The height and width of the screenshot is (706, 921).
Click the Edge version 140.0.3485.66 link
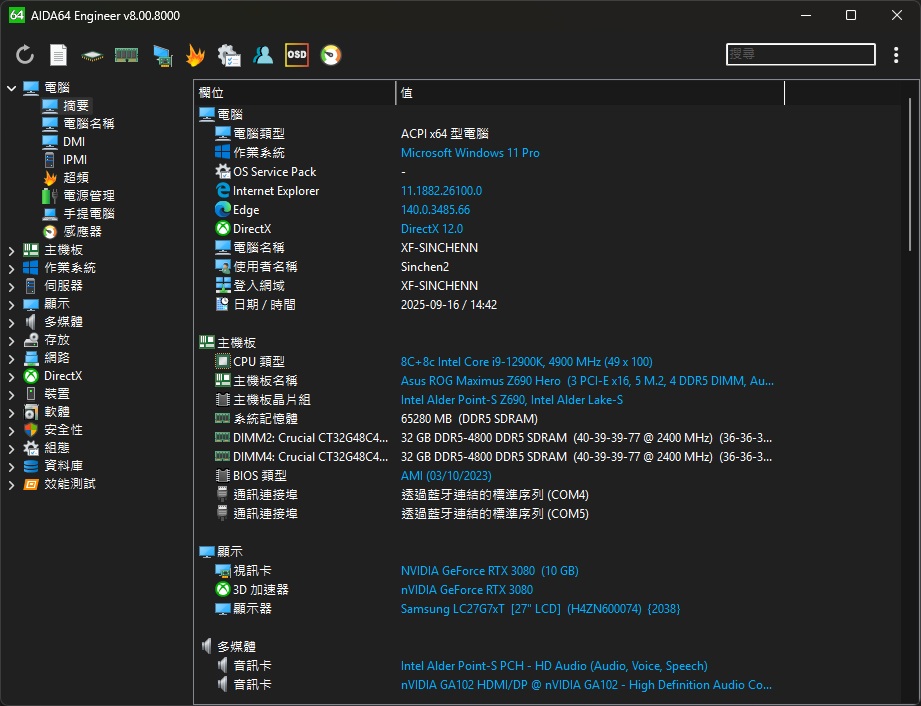coord(435,210)
